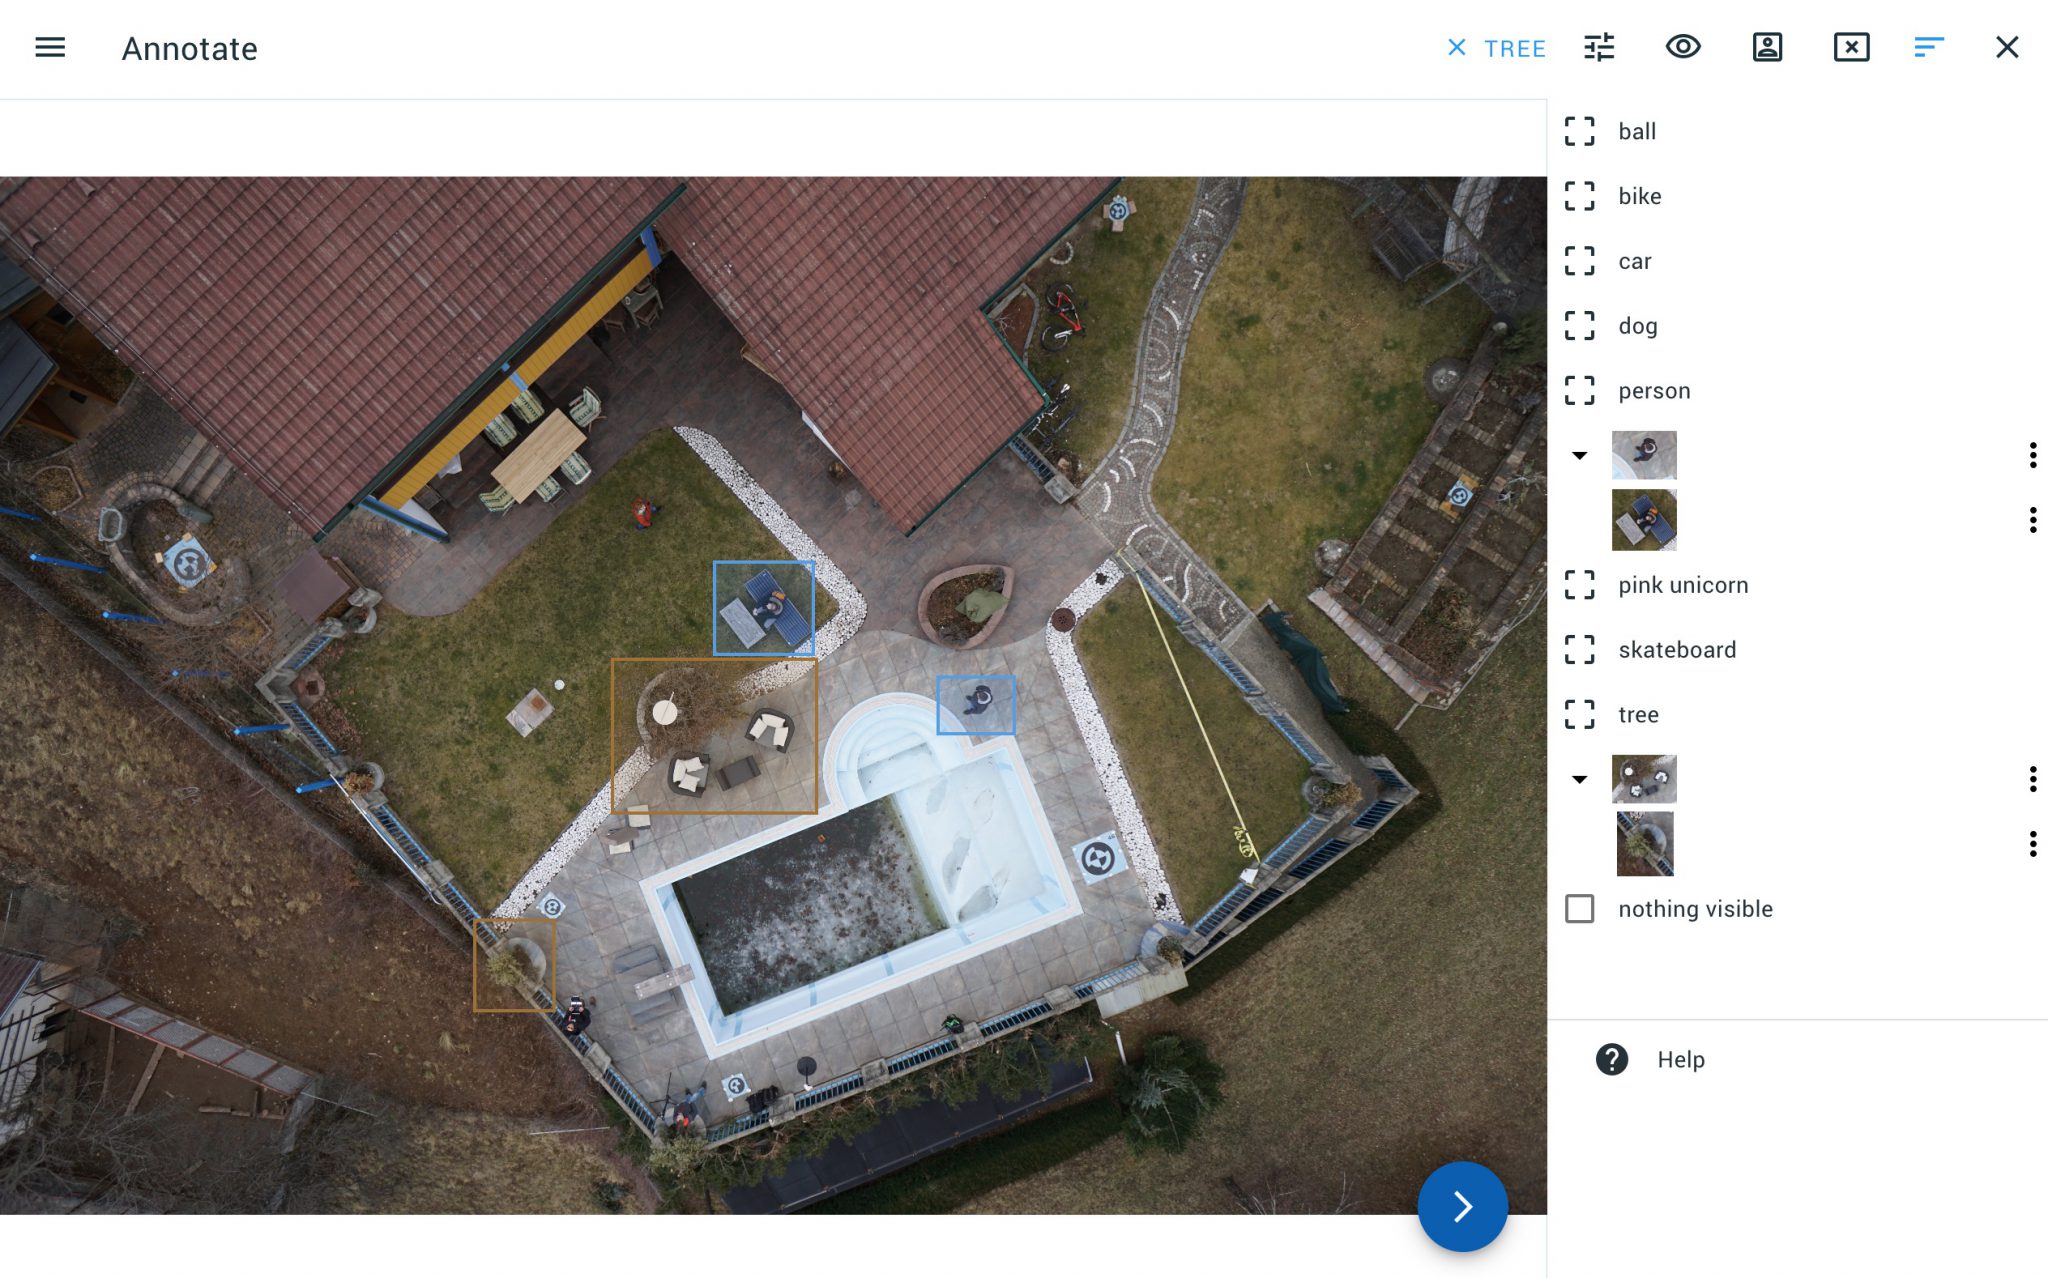Open options menu for first tree annotation

(x=2032, y=779)
